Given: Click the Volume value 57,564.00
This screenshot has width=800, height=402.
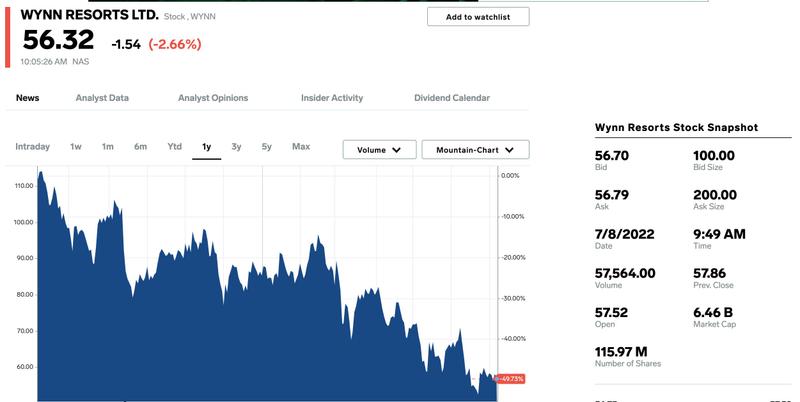Looking at the screenshot, I should tap(625, 273).
